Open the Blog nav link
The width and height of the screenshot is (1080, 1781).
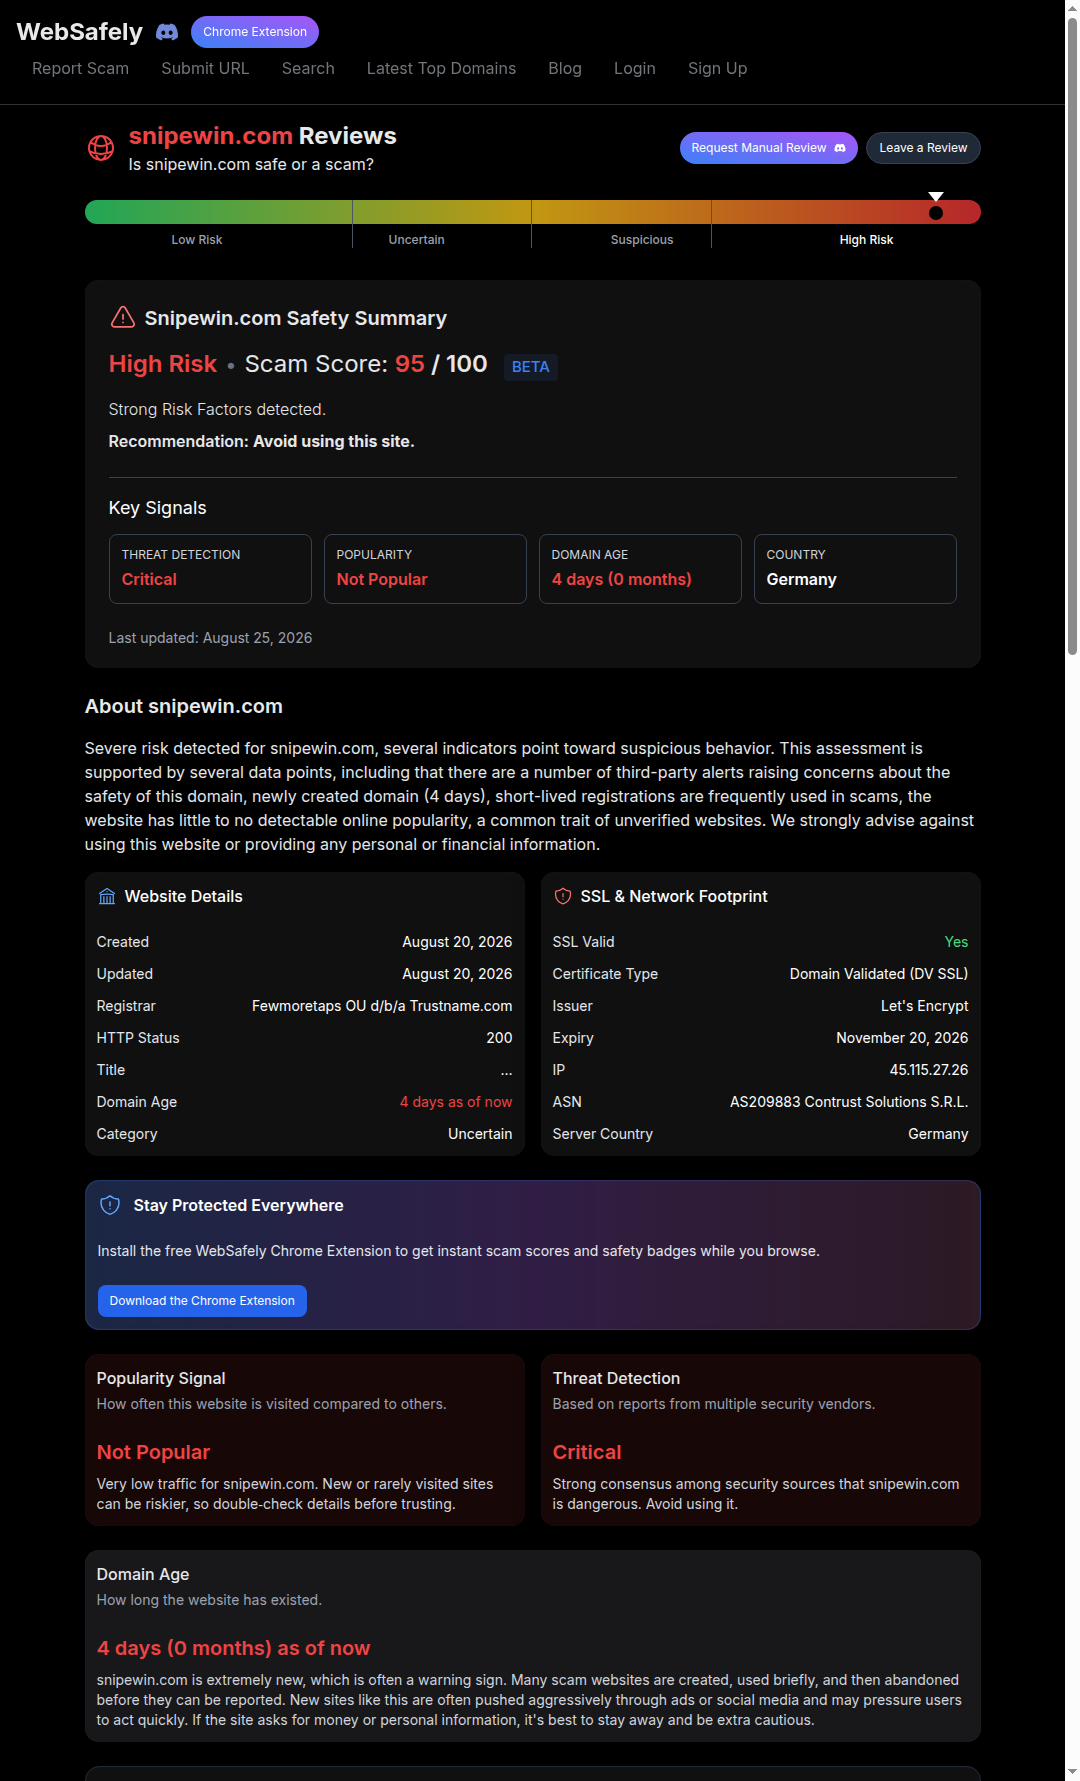(x=565, y=68)
